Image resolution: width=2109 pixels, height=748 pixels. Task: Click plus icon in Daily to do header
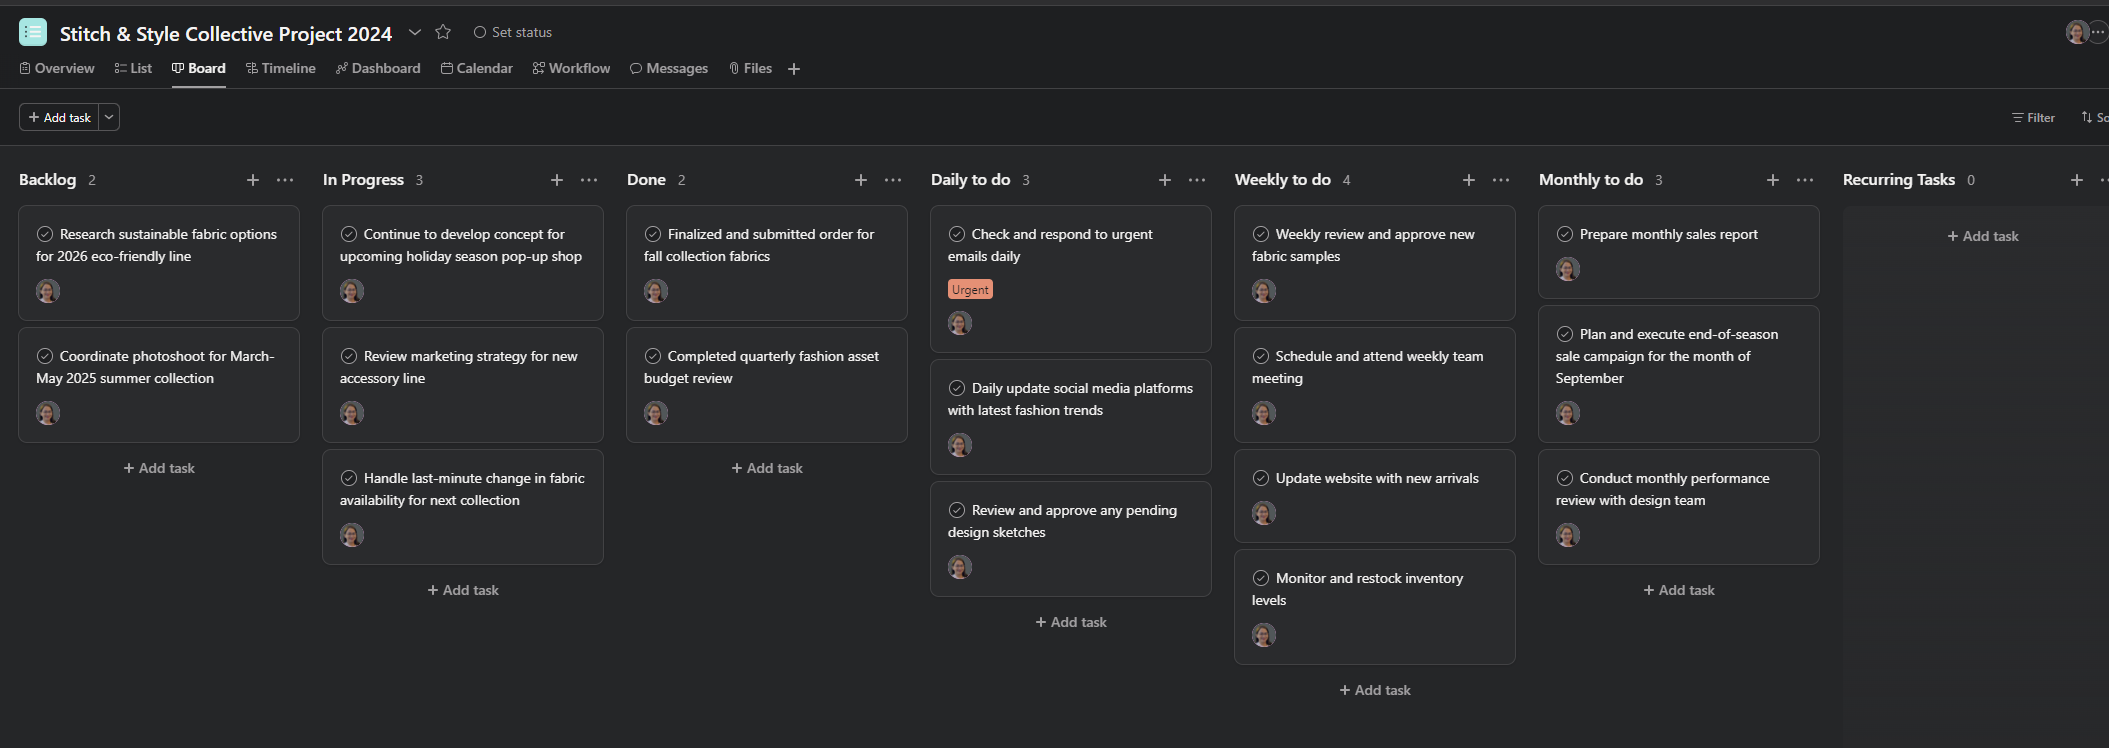[1165, 180]
